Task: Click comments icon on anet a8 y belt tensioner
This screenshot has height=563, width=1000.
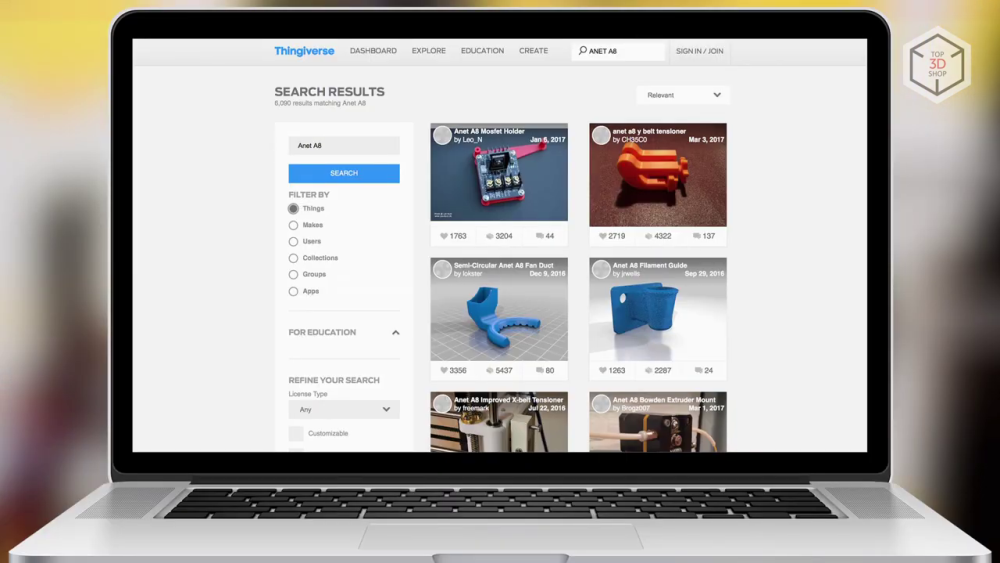Action: [696, 236]
